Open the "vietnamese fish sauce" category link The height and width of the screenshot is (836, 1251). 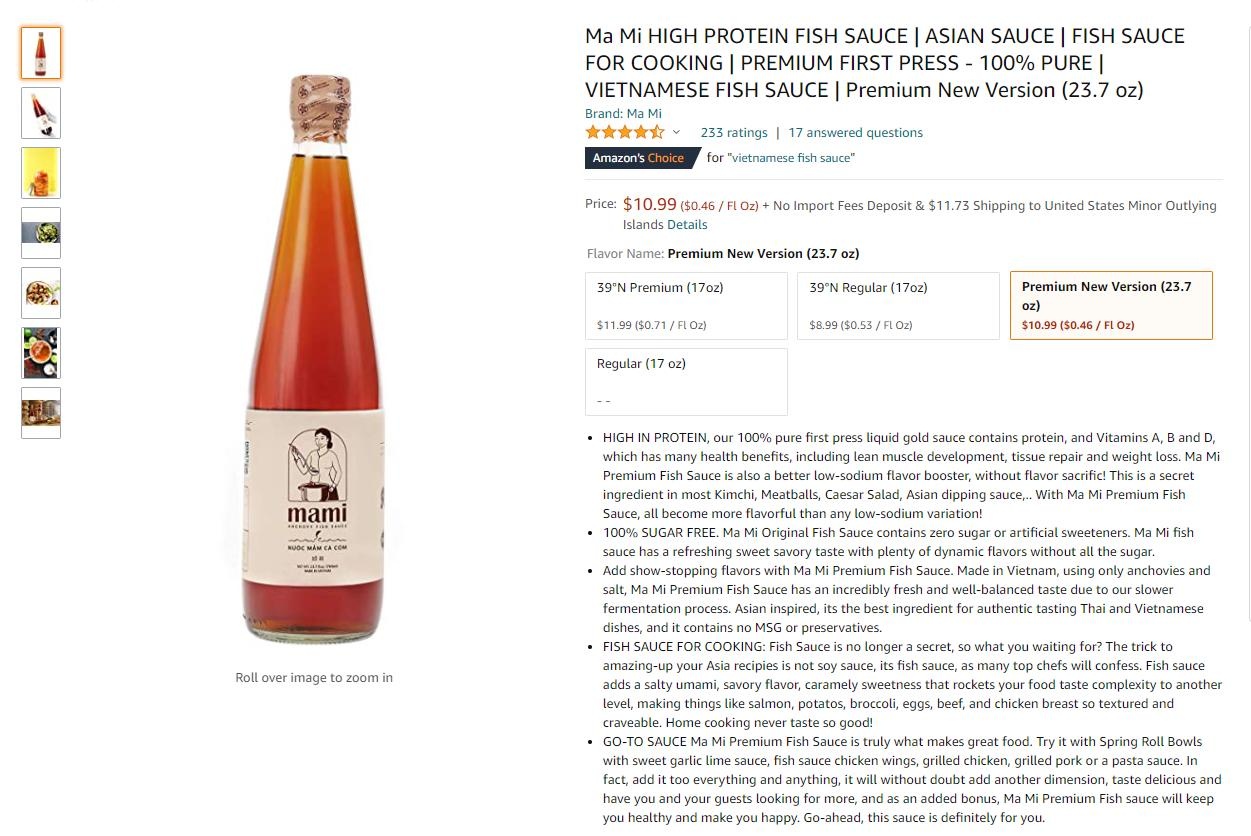[x=791, y=158]
